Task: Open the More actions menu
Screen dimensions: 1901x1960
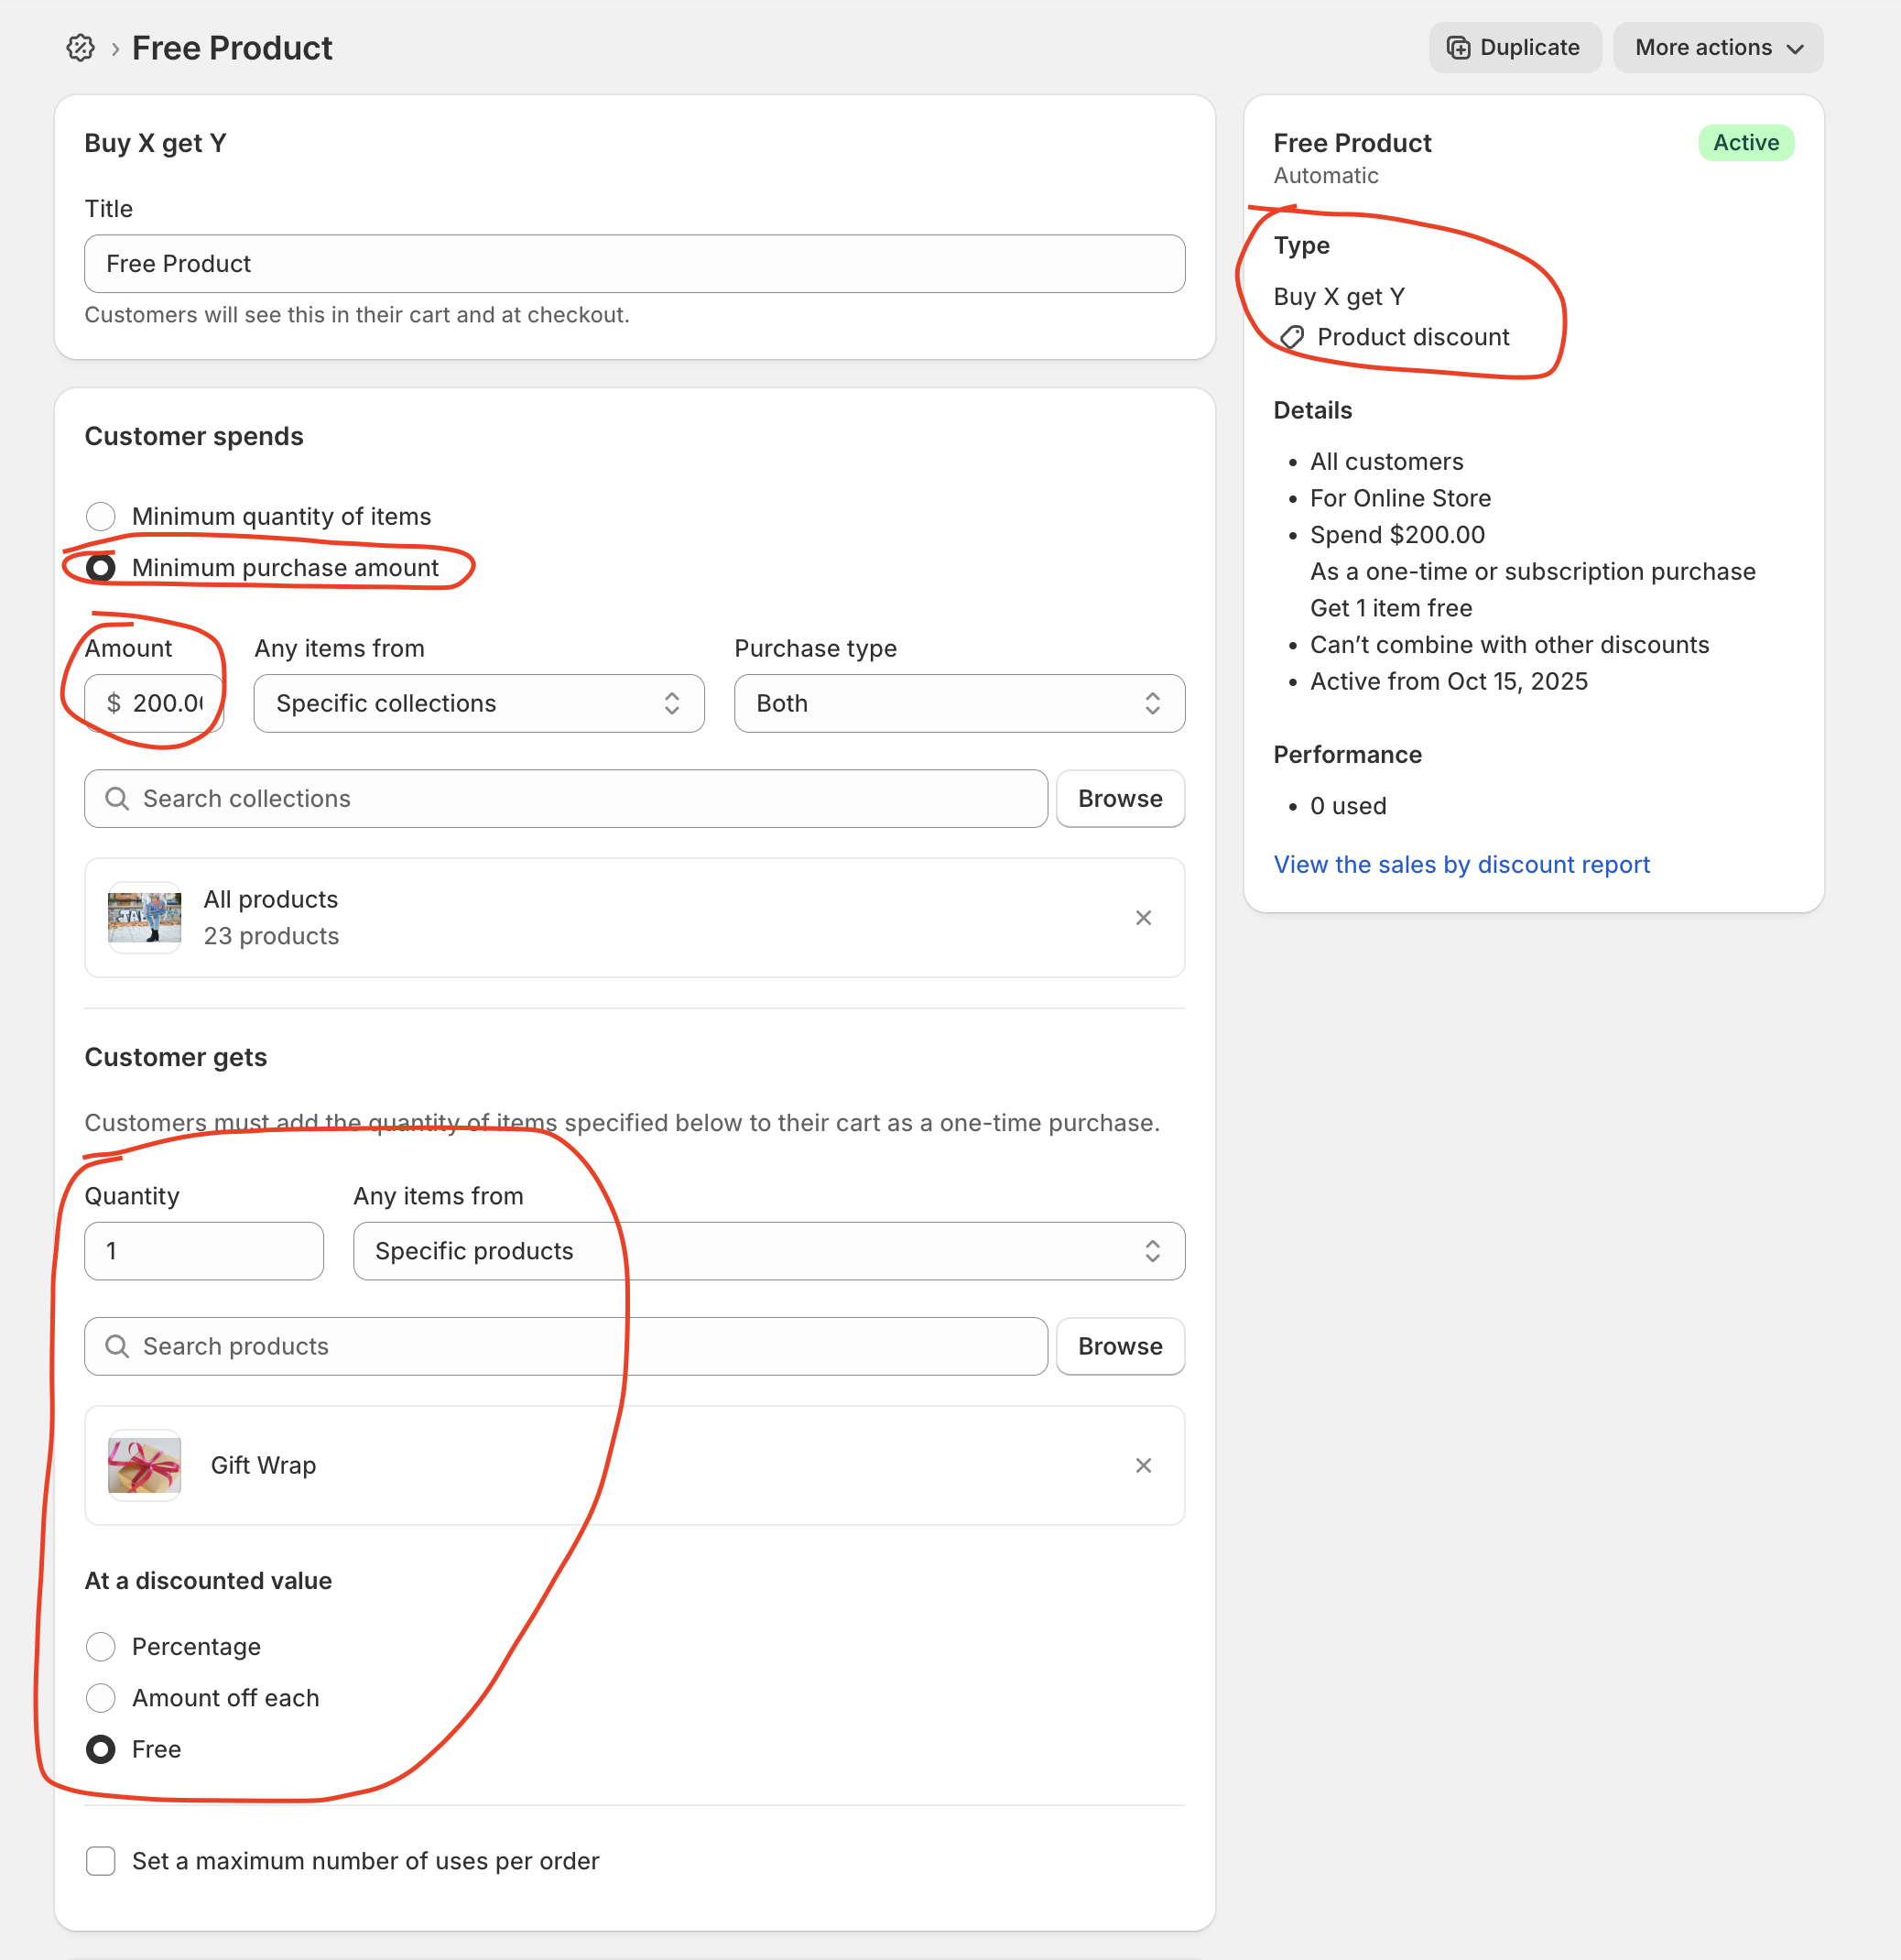Action: (1717, 48)
